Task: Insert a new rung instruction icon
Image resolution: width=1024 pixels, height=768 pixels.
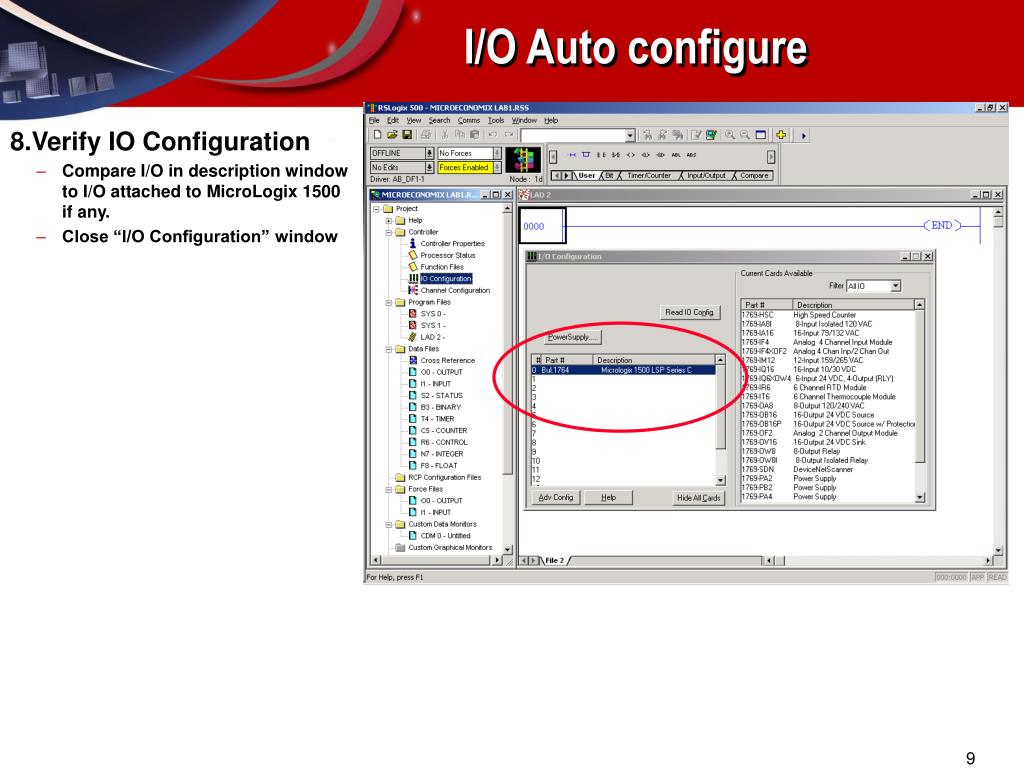Action: click(x=571, y=155)
